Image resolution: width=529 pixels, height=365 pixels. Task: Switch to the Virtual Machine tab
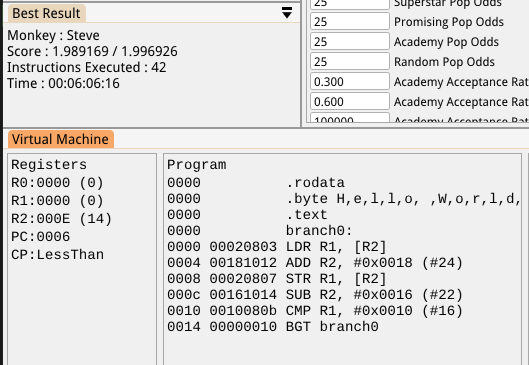[x=60, y=139]
